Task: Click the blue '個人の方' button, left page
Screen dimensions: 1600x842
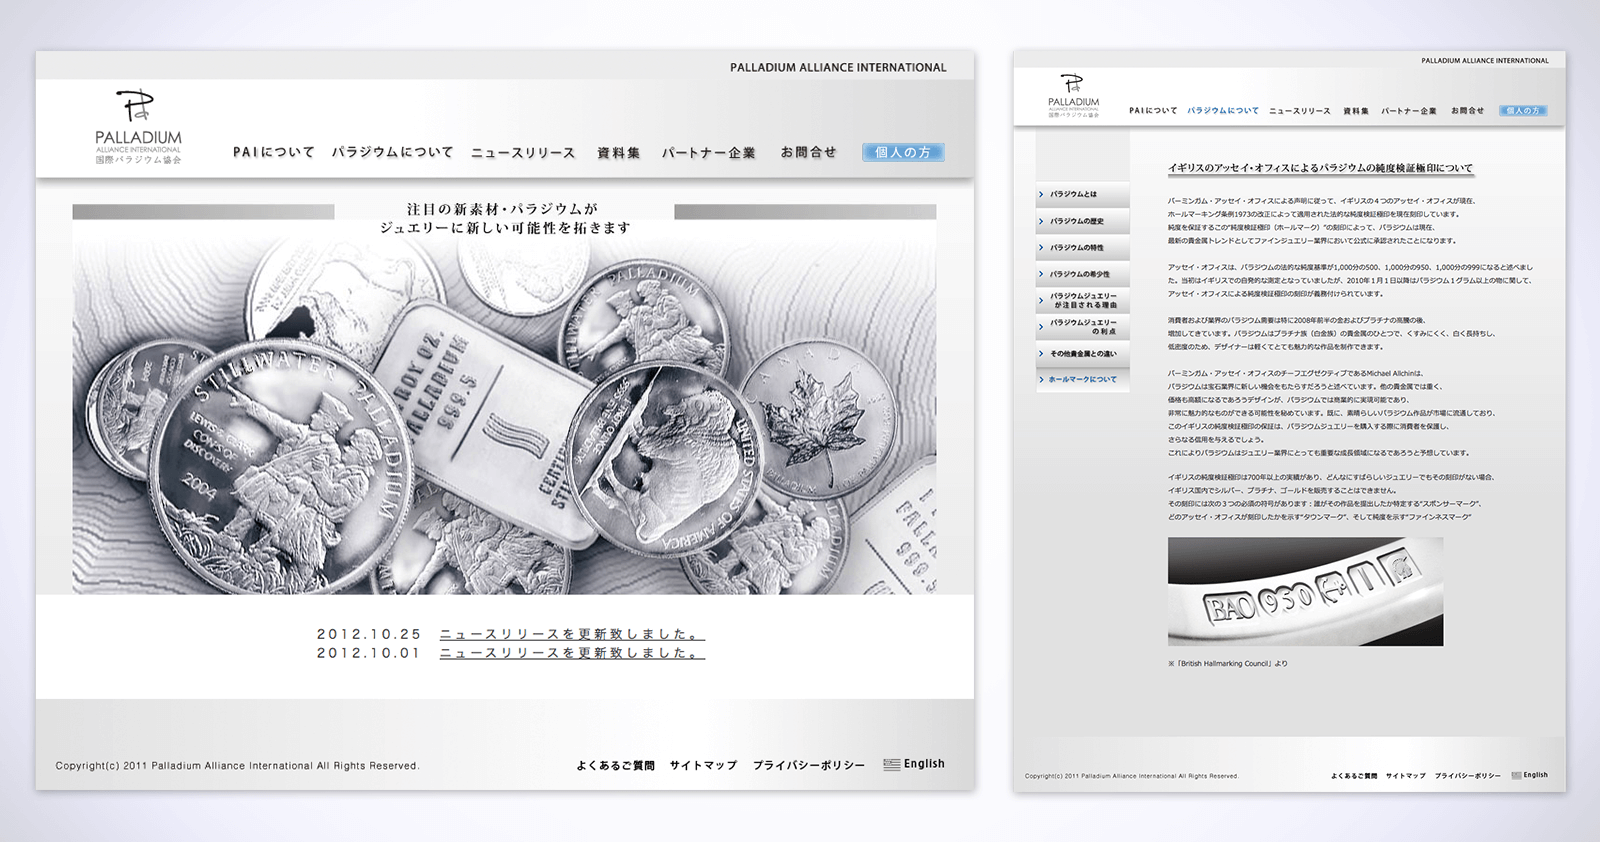Action: pyautogui.click(x=903, y=152)
